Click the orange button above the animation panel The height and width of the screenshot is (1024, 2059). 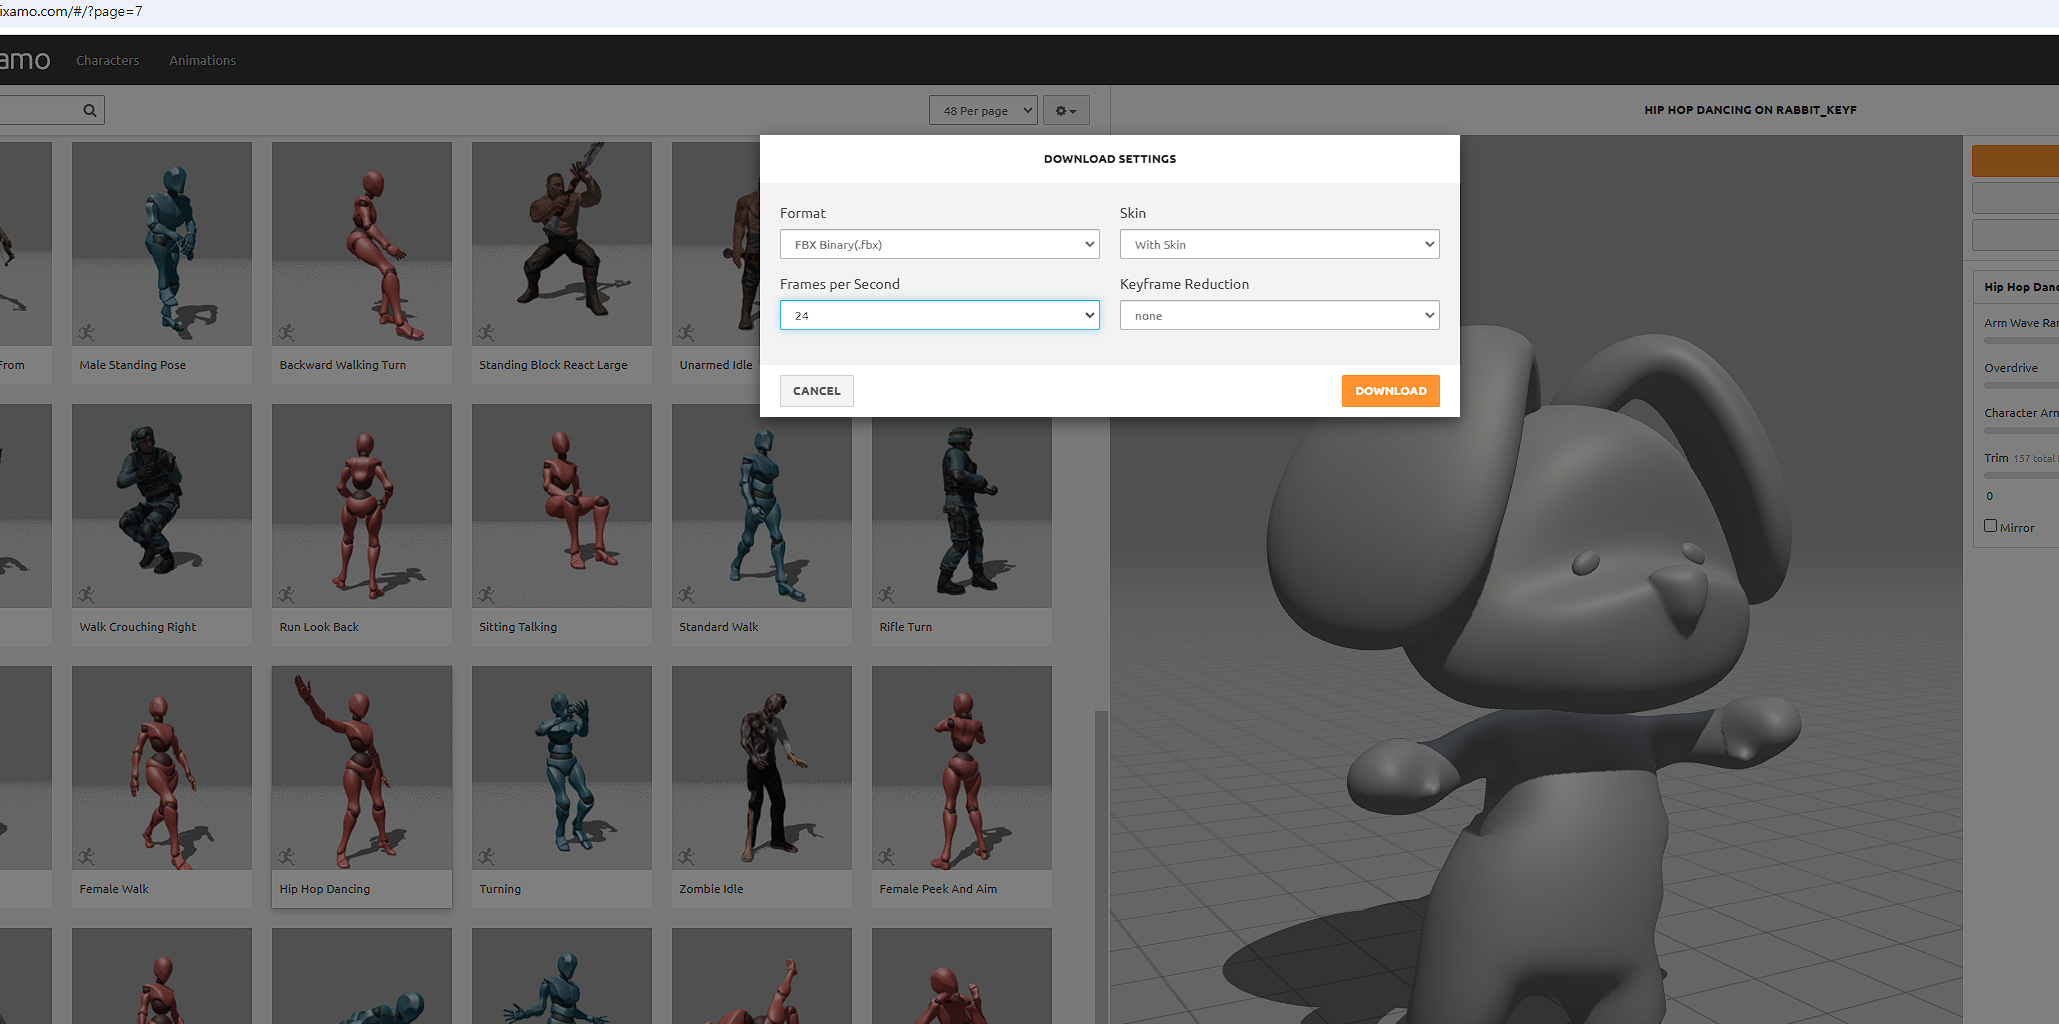tap(2015, 161)
